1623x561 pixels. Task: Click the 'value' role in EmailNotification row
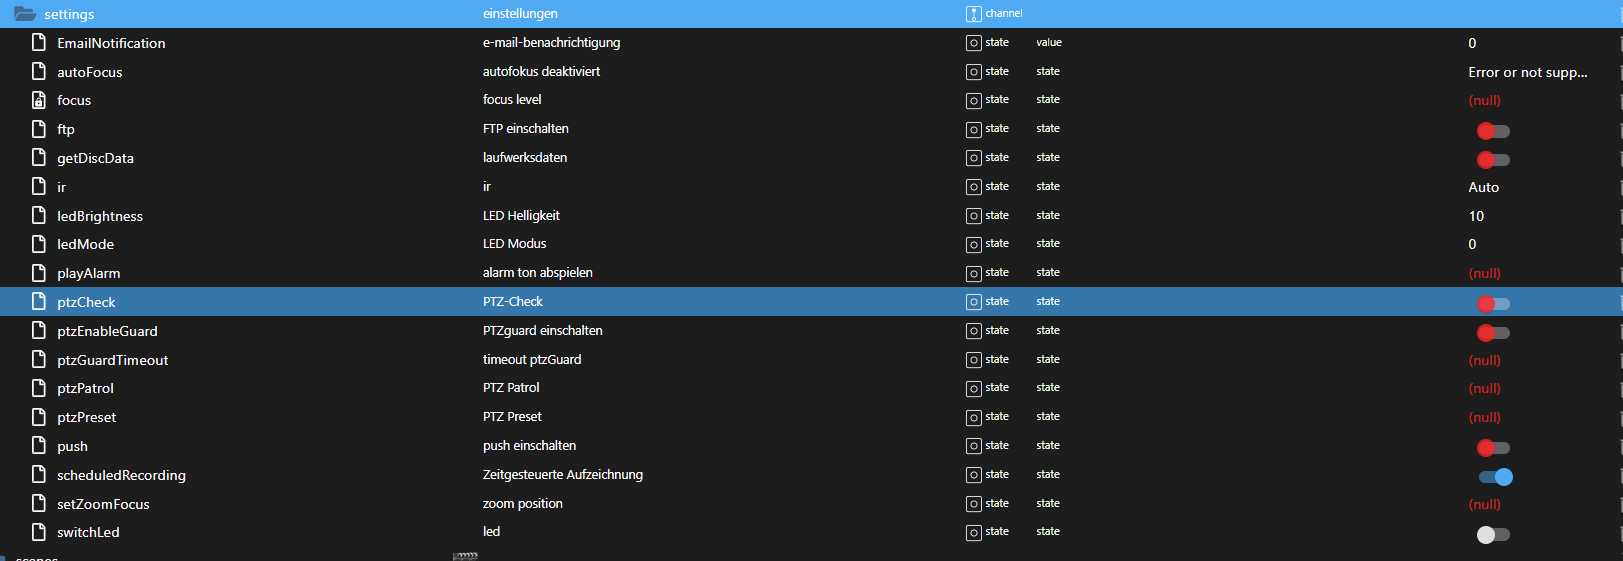click(1049, 43)
